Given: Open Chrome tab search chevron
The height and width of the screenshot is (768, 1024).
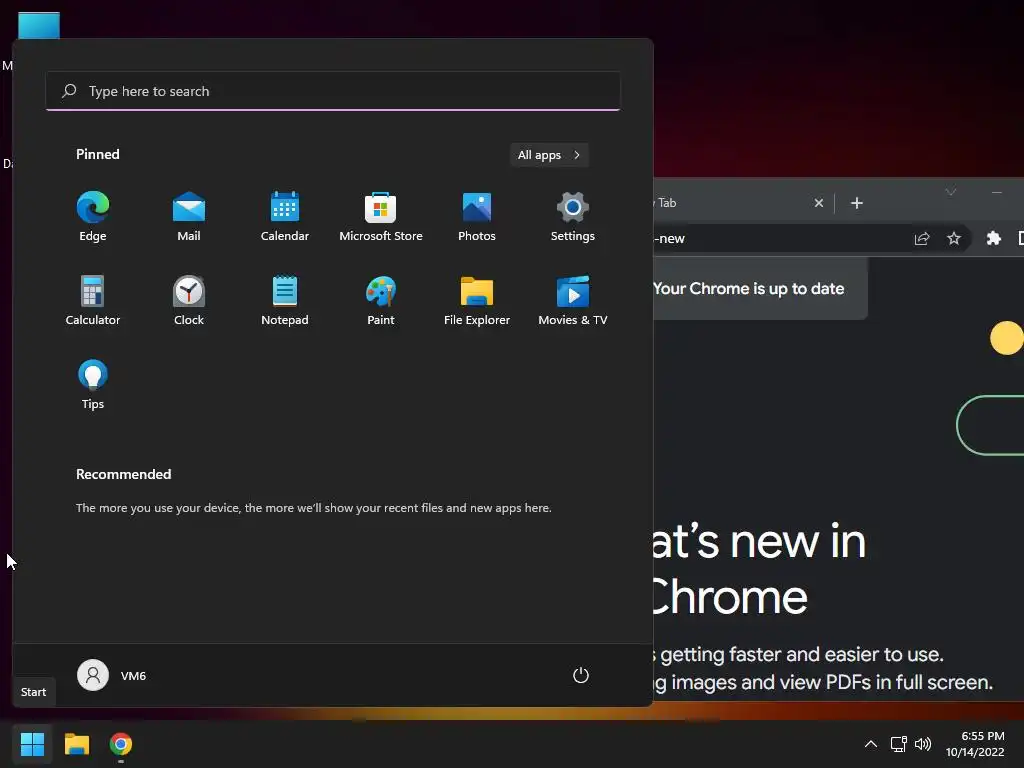Looking at the screenshot, I should pyautogui.click(x=951, y=191).
